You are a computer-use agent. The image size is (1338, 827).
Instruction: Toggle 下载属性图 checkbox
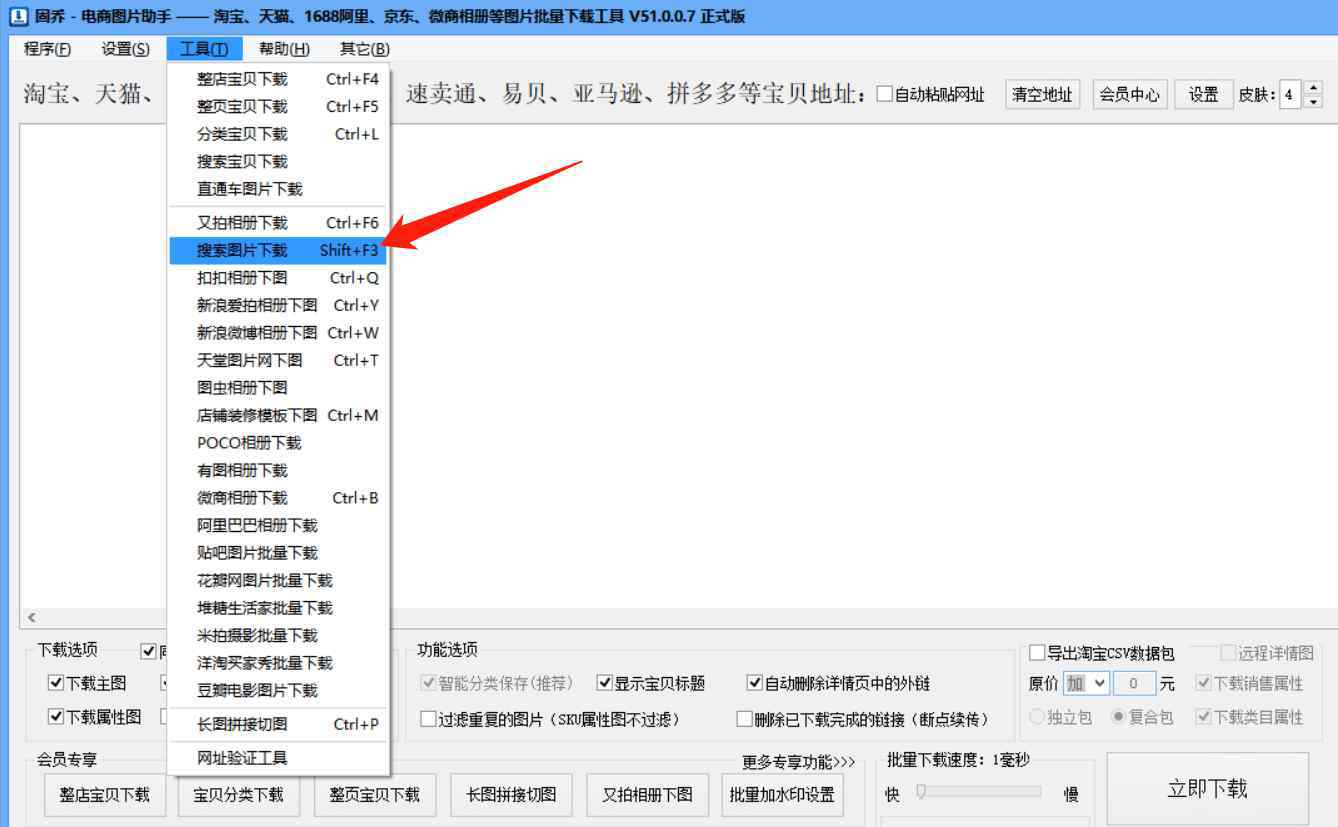[x=56, y=717]
